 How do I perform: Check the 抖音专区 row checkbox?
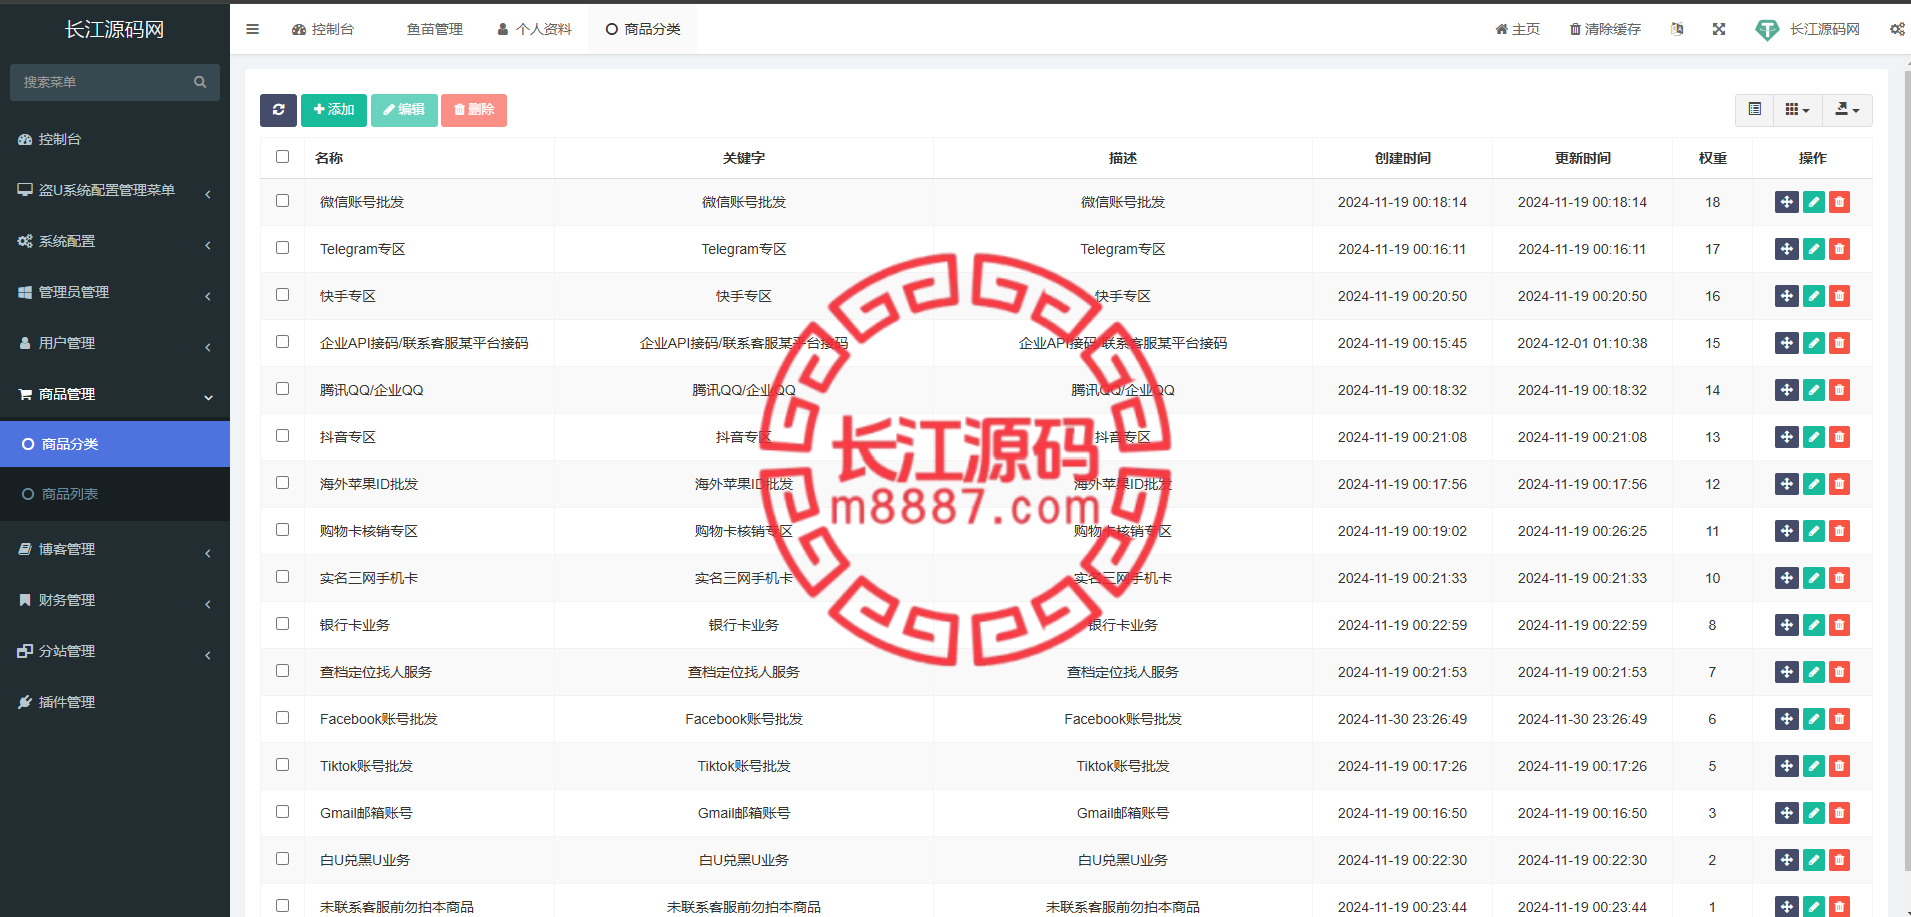282,435
